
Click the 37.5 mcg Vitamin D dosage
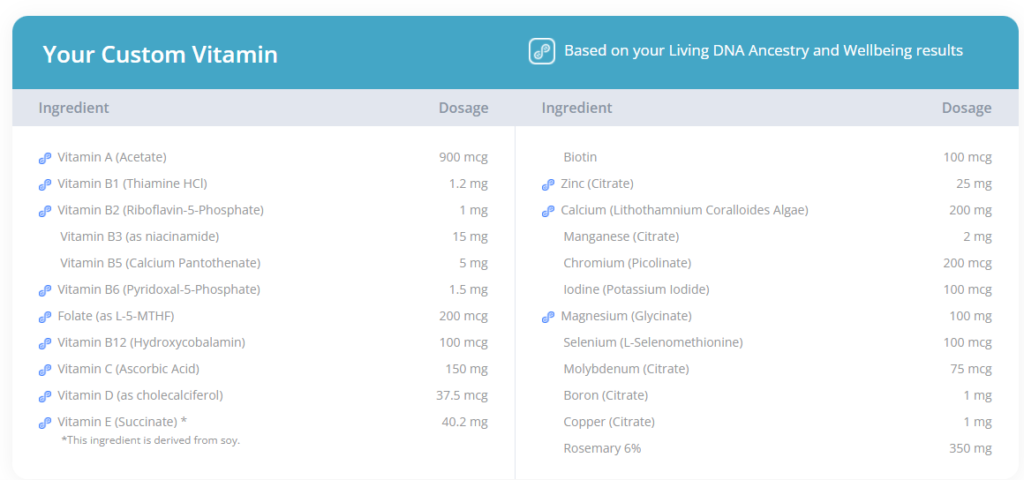click(462, 396)
